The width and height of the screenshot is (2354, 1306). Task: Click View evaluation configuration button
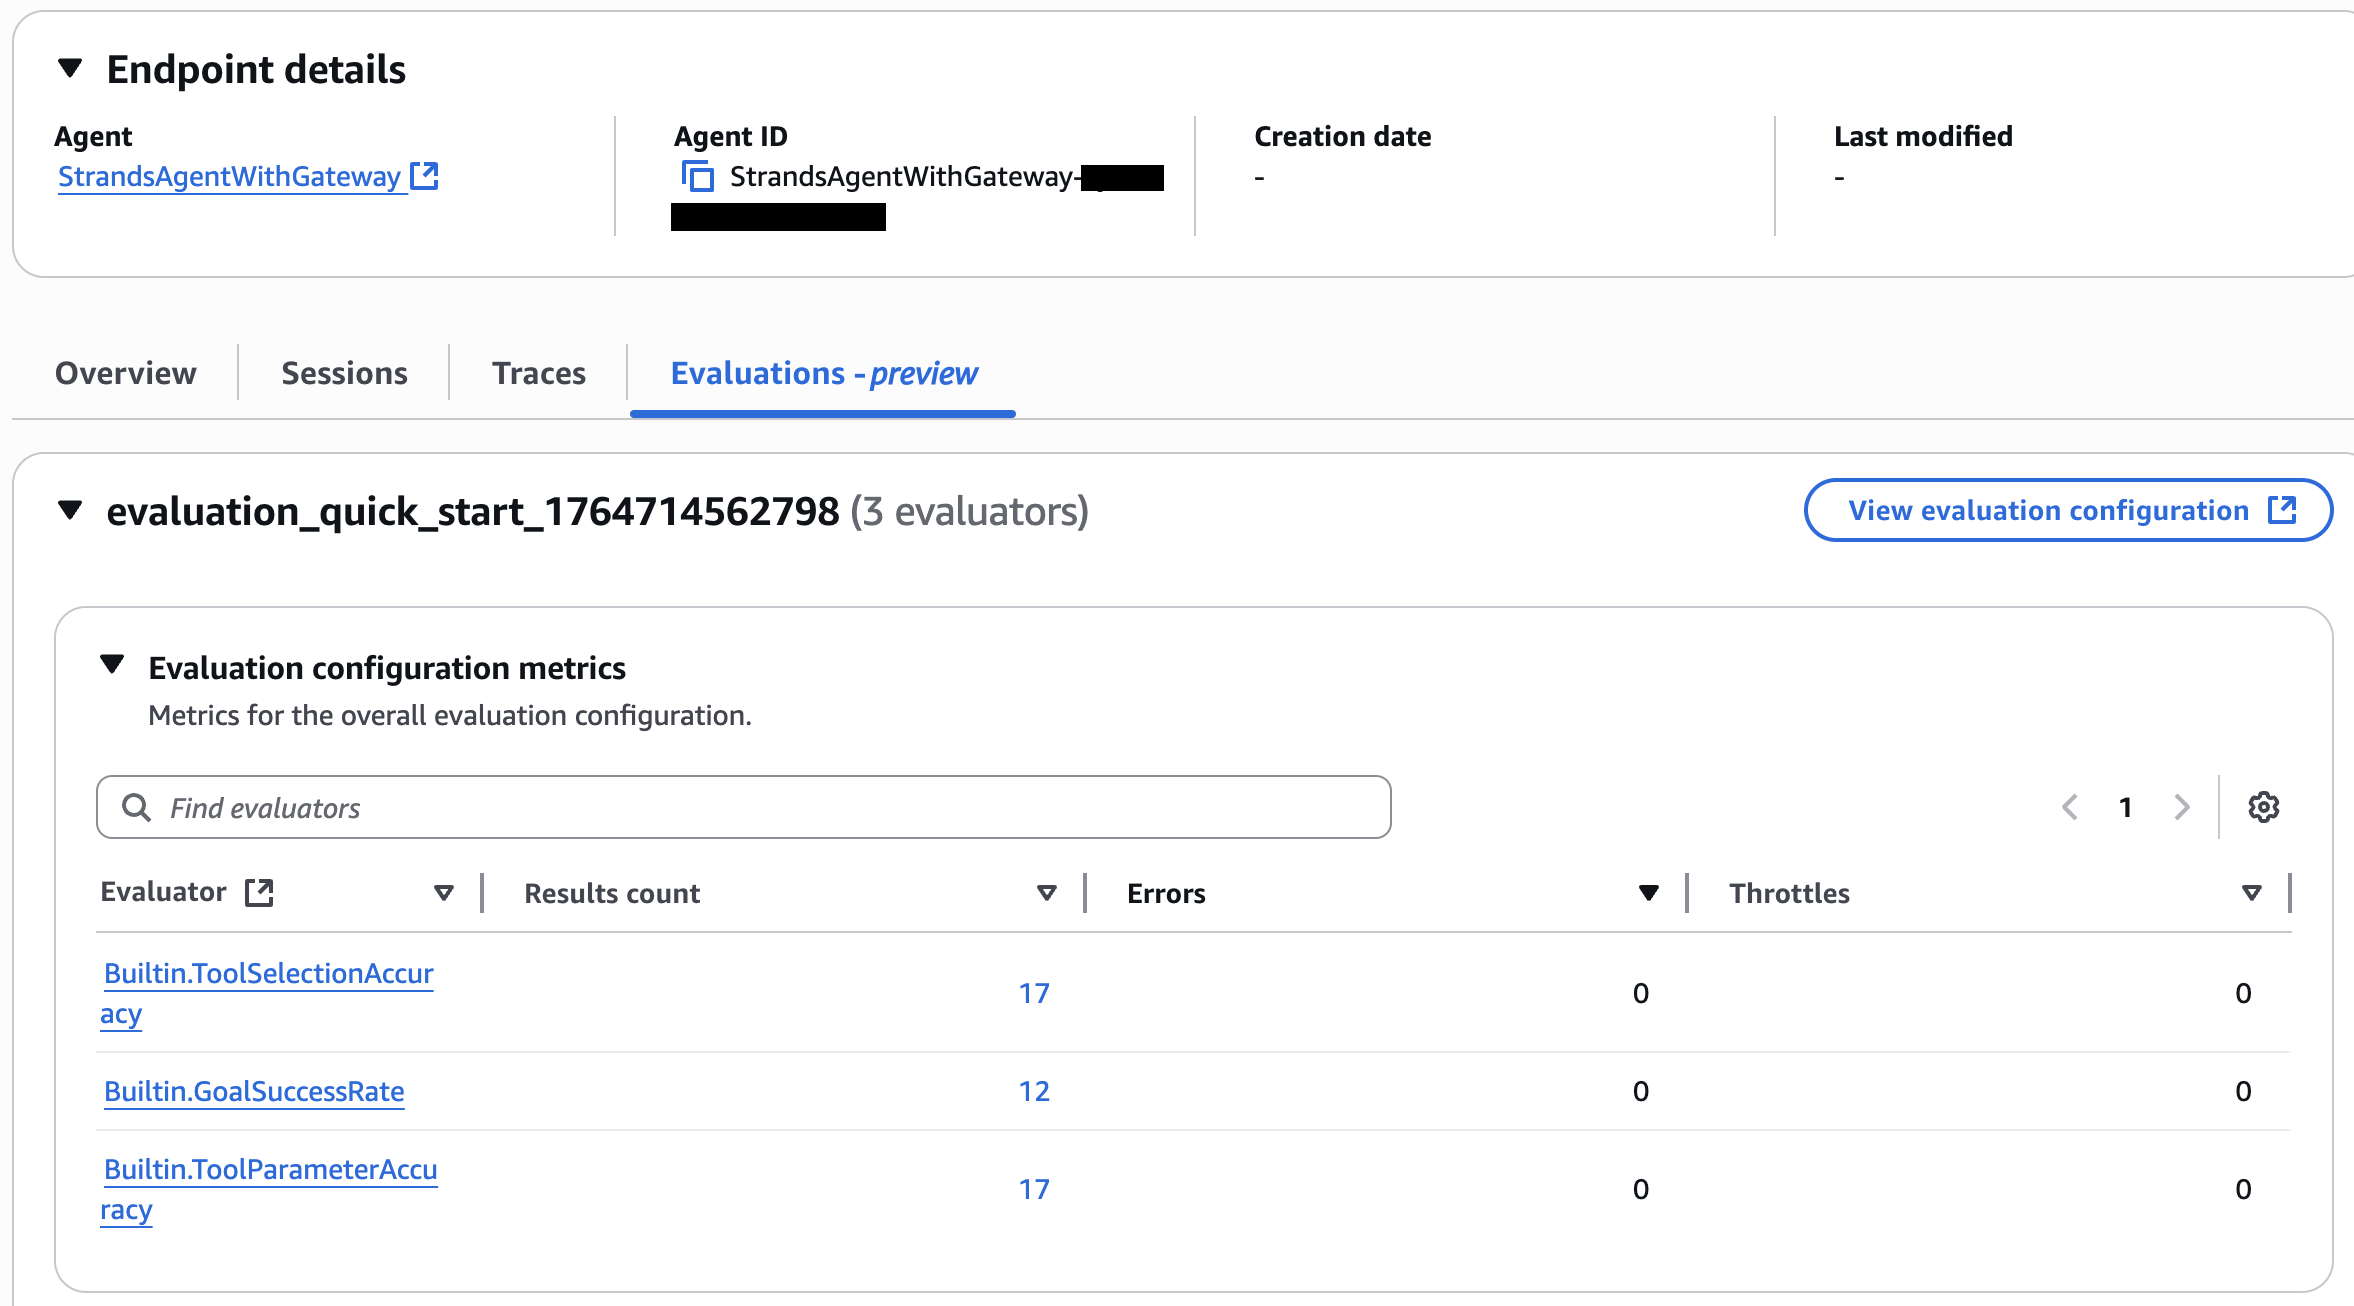[x=2067, y=510]
